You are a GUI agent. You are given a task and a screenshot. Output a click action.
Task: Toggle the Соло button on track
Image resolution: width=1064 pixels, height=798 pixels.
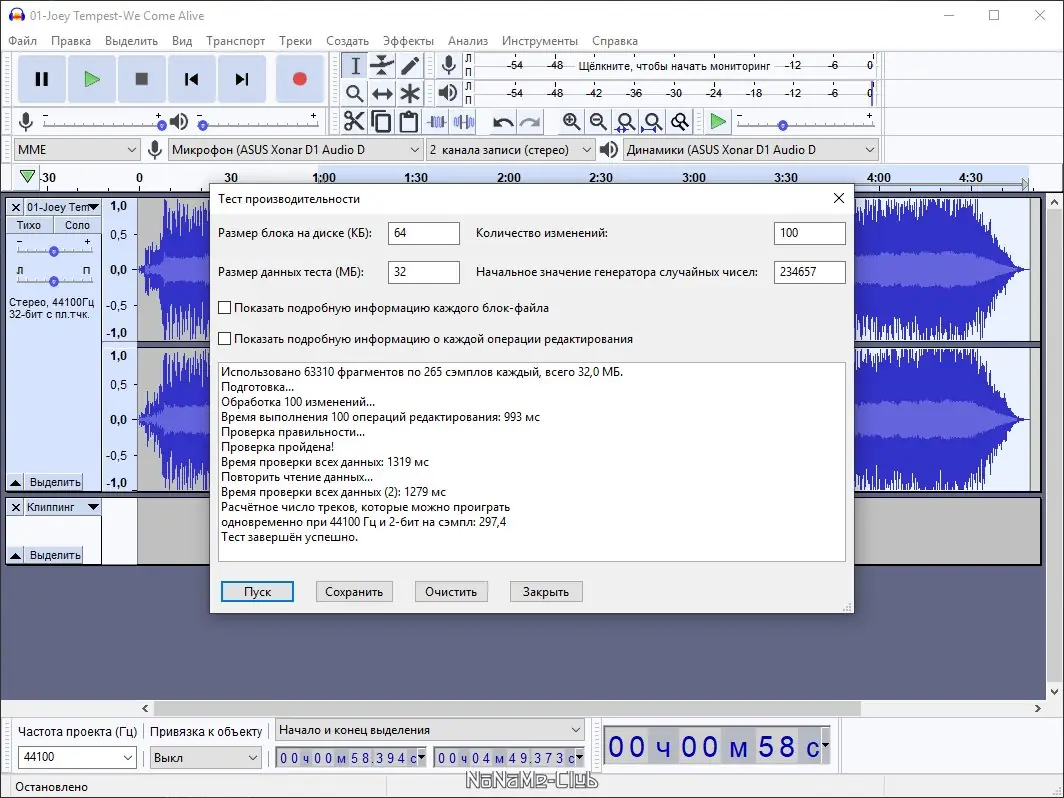pos(77,225)
